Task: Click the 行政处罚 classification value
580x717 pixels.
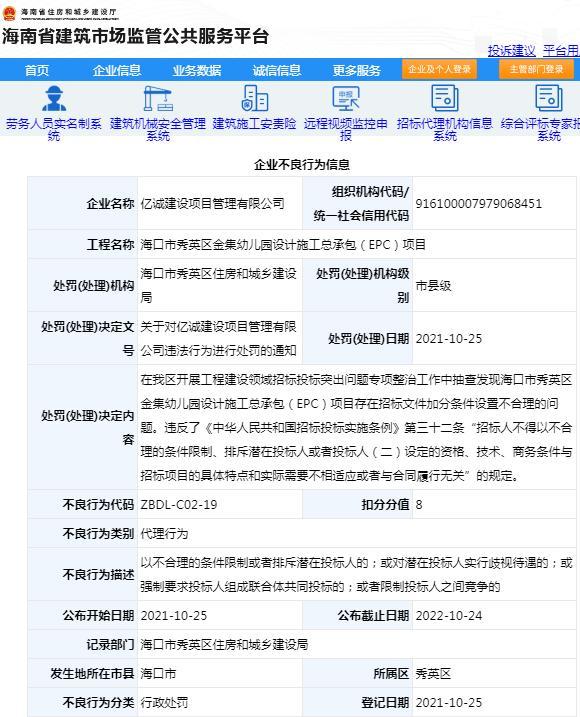Action: click(164, 703)
